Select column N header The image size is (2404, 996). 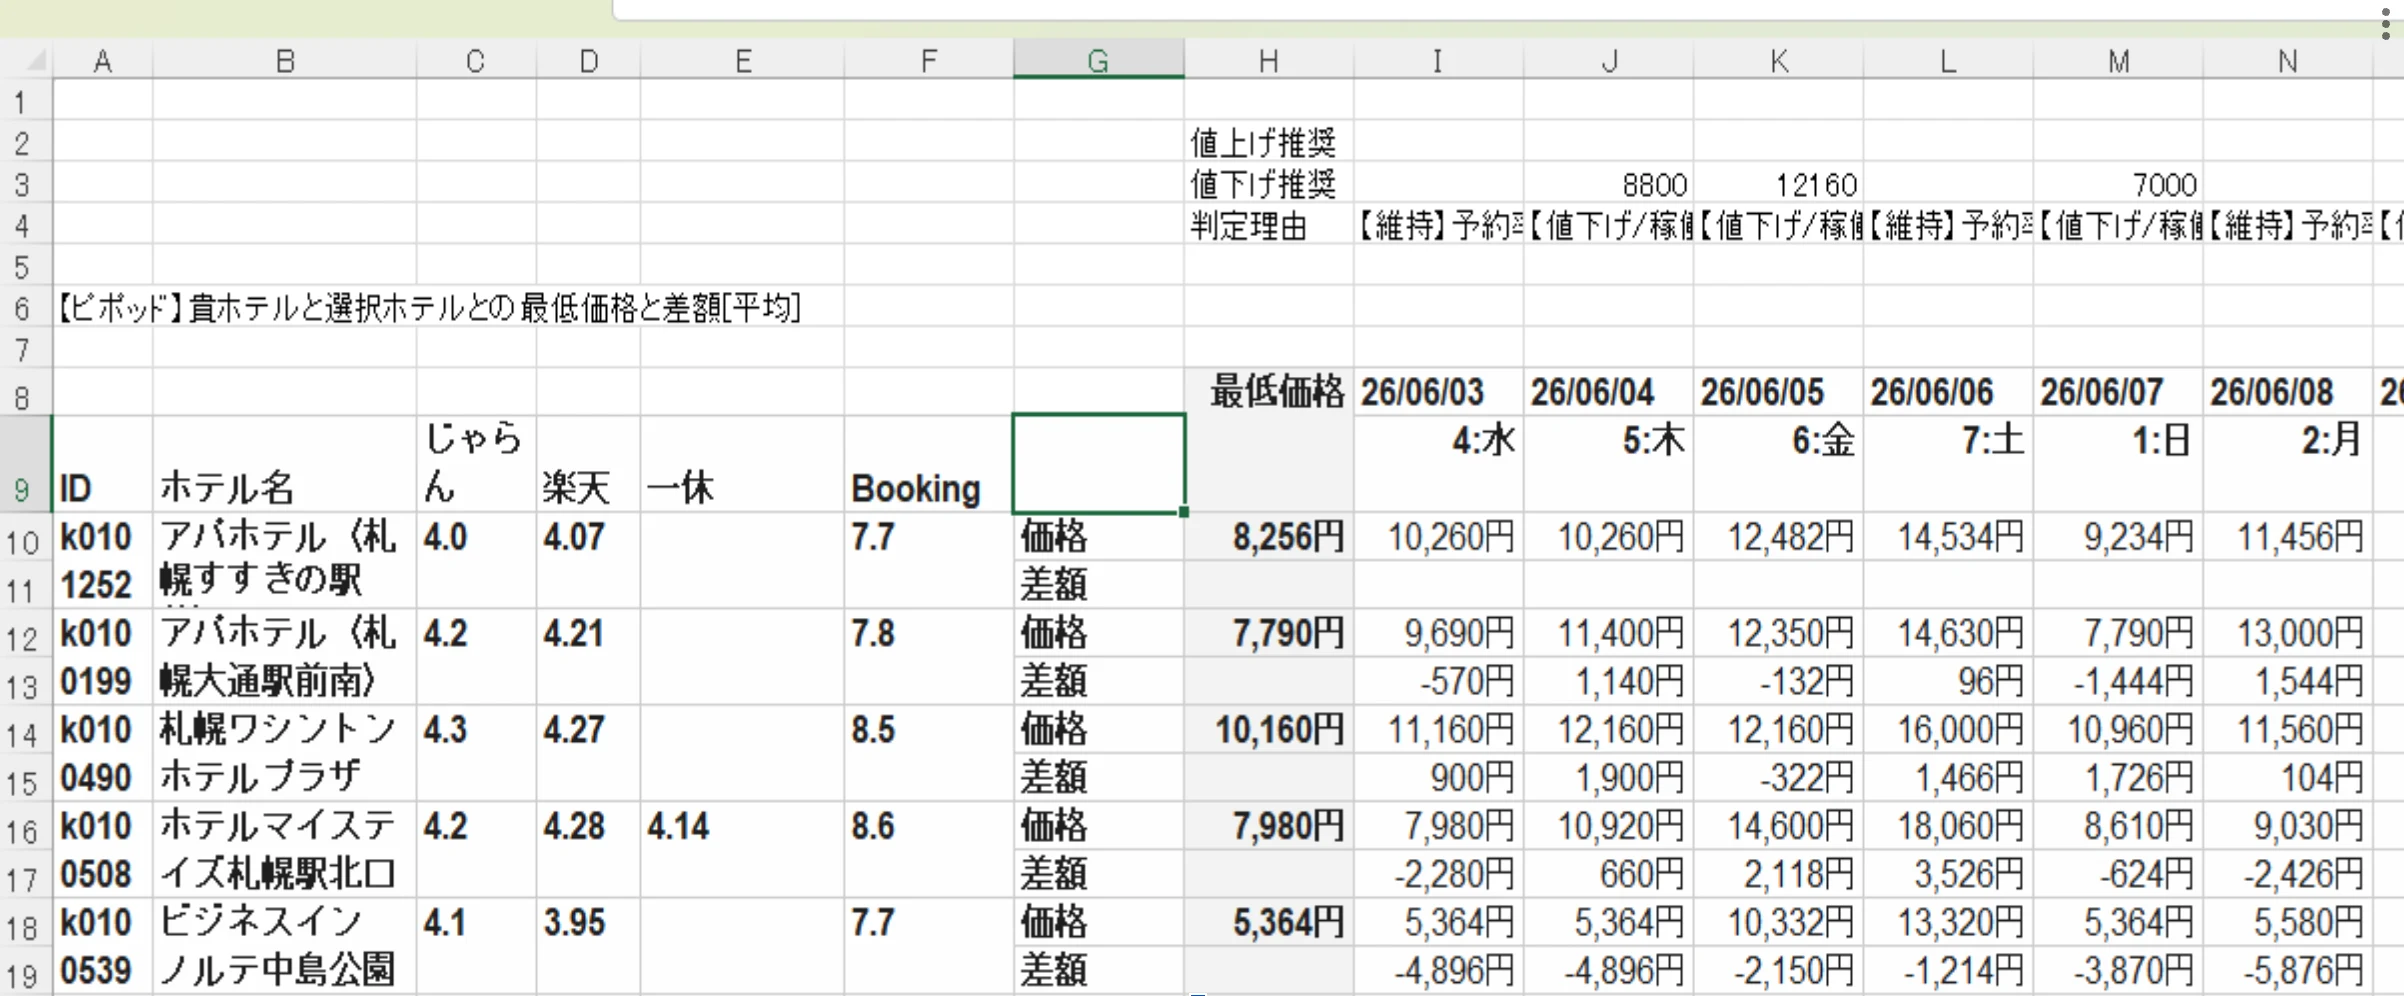2288,60
